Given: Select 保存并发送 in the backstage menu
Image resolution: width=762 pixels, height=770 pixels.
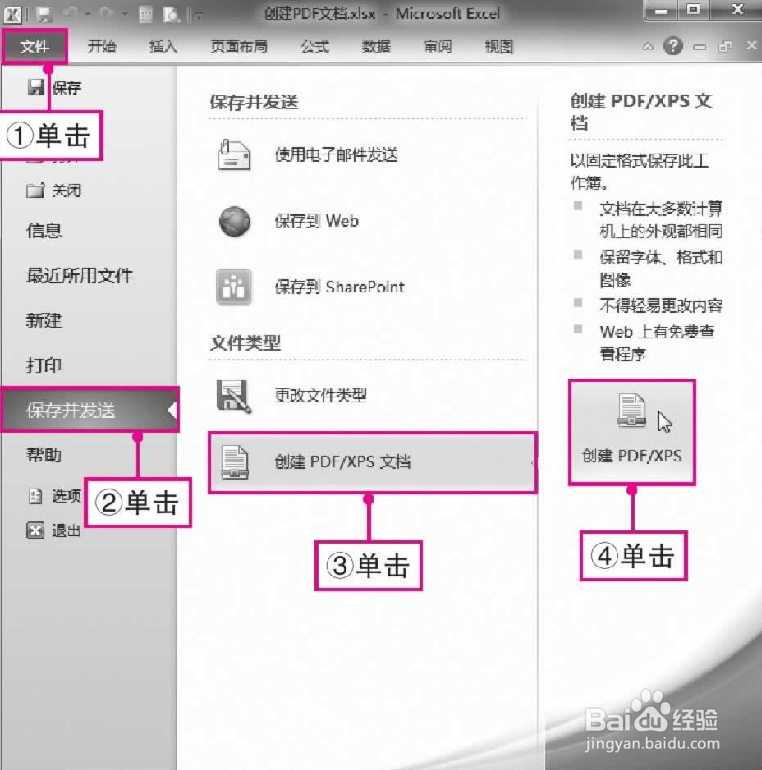Looking at the screenshot, I should pos(89,410).
